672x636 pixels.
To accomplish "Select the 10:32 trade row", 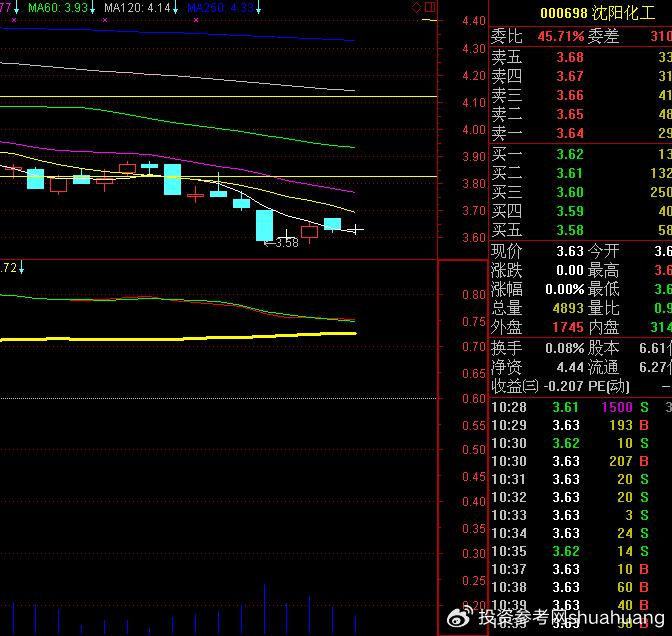I will pos(581,497).
